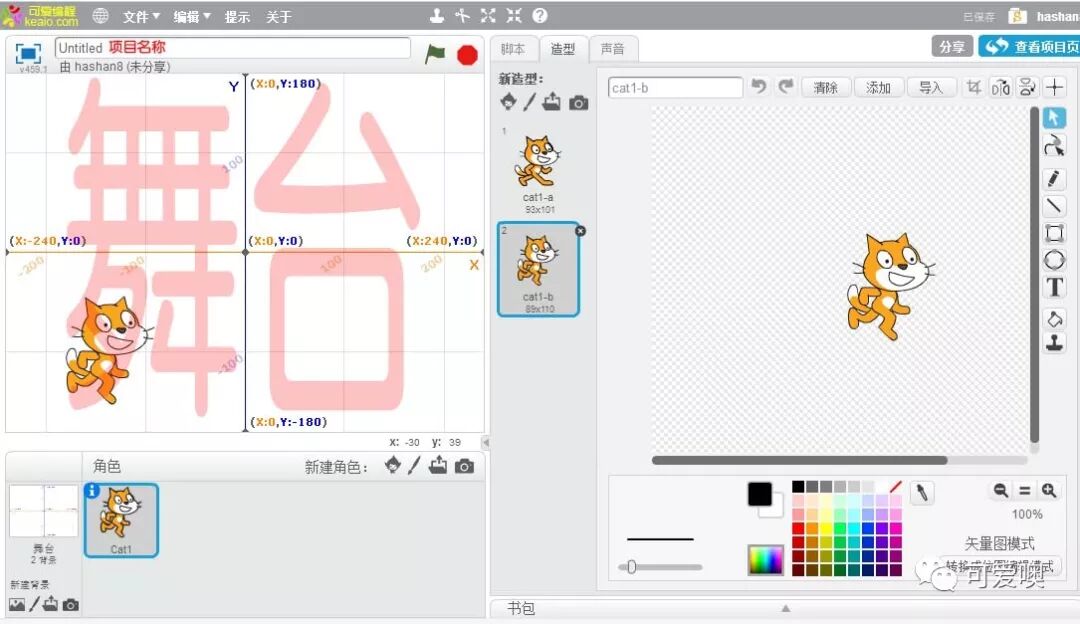Select the Pencil tool
The image size is (1080, 624).
click(1054, 178)
